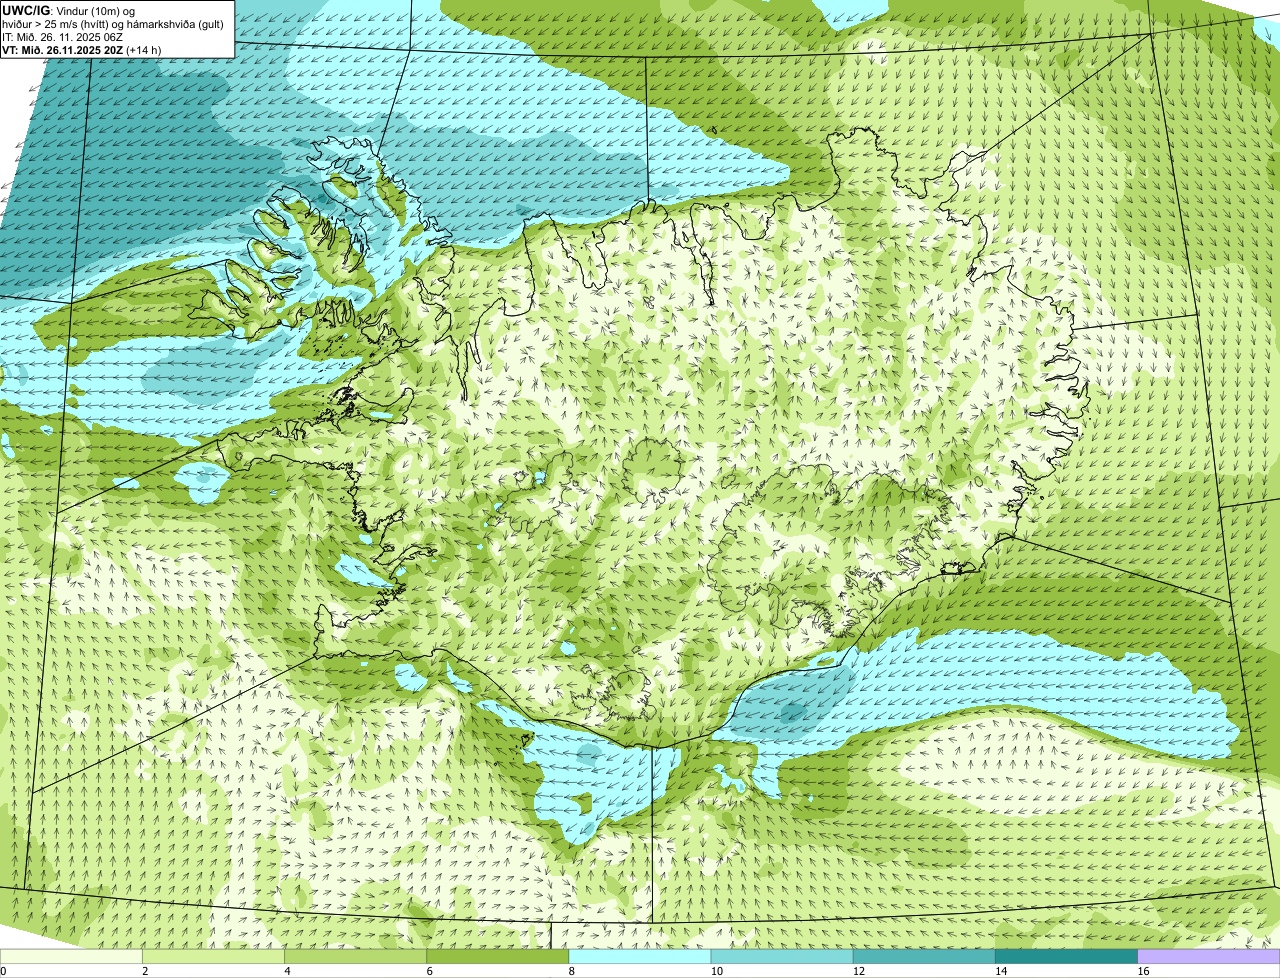Click the legend scale label "12"

coord(858,971)
